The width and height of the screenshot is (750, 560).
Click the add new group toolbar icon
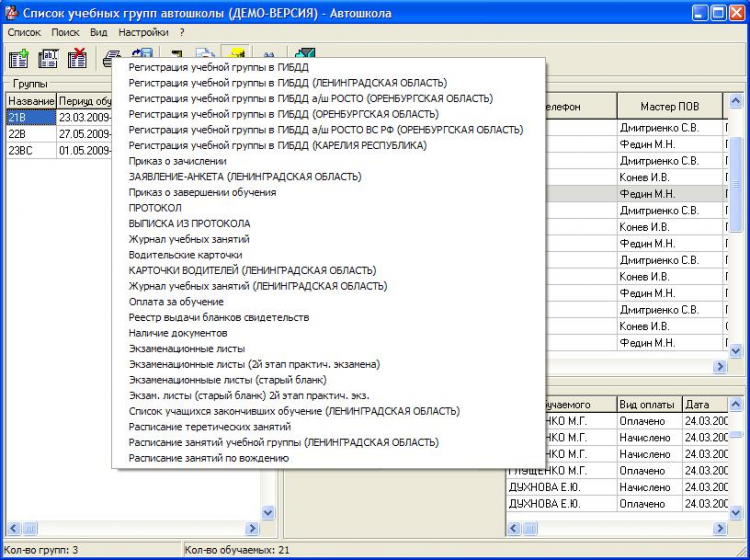(x=18, y=59)
